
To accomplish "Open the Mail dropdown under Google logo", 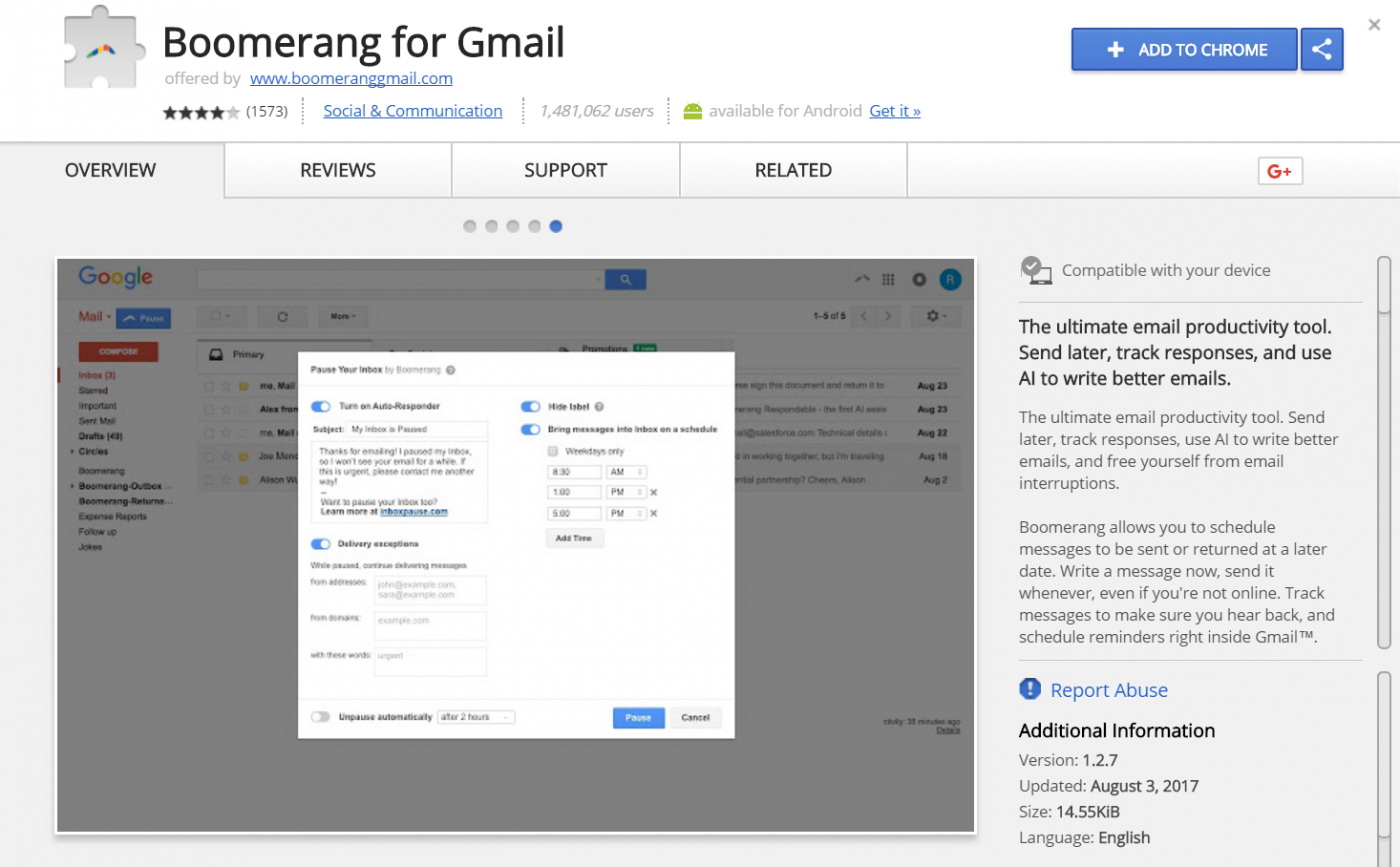I will 94,317.
